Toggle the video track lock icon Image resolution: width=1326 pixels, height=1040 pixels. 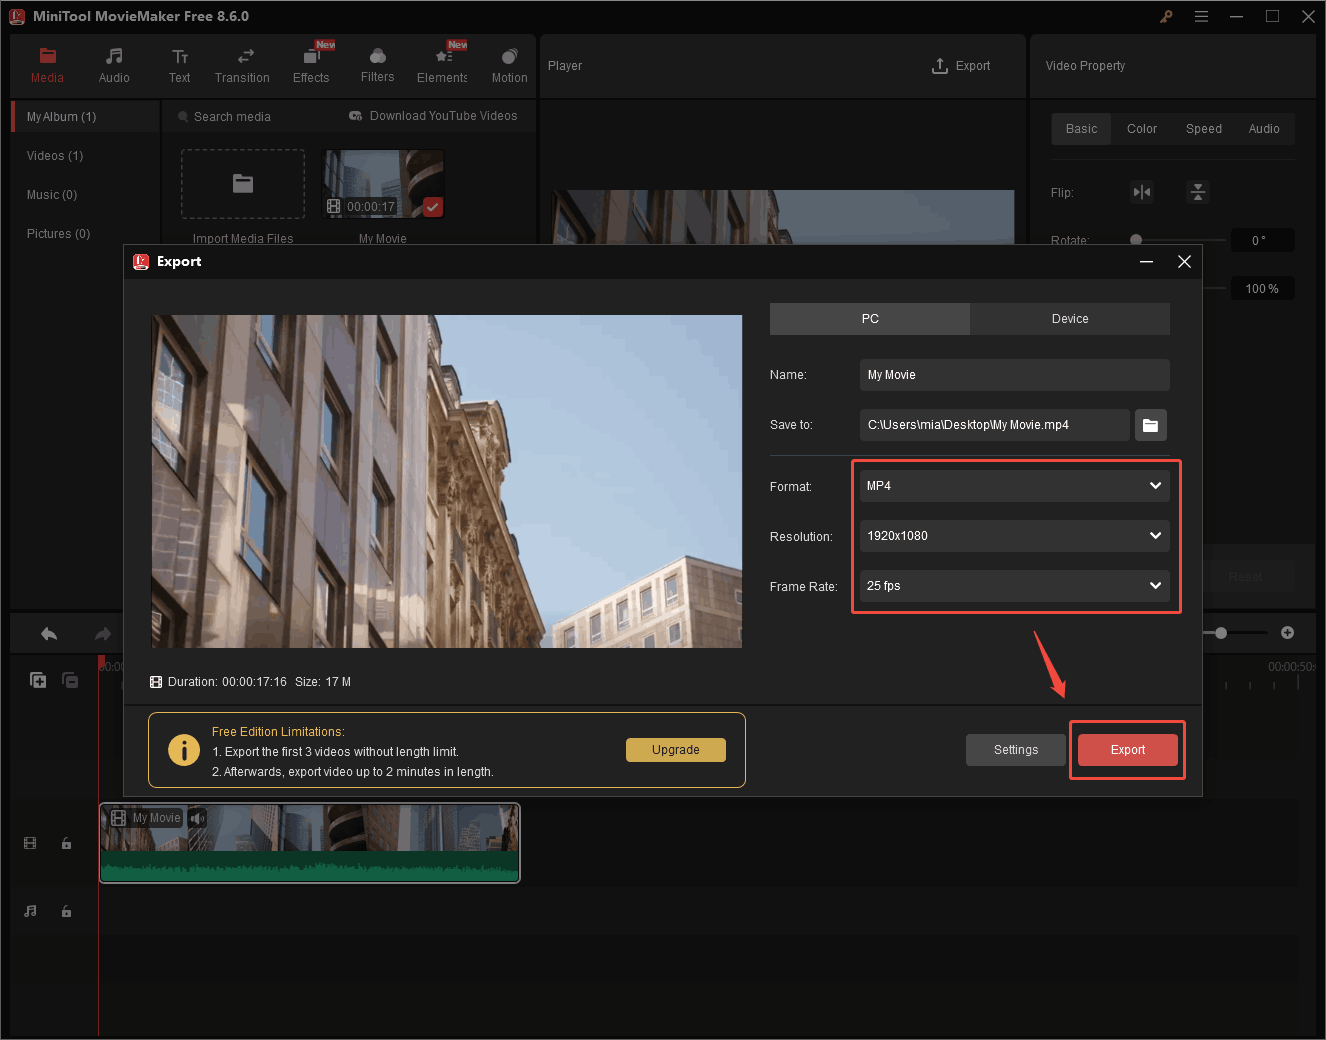coord(66,843)
